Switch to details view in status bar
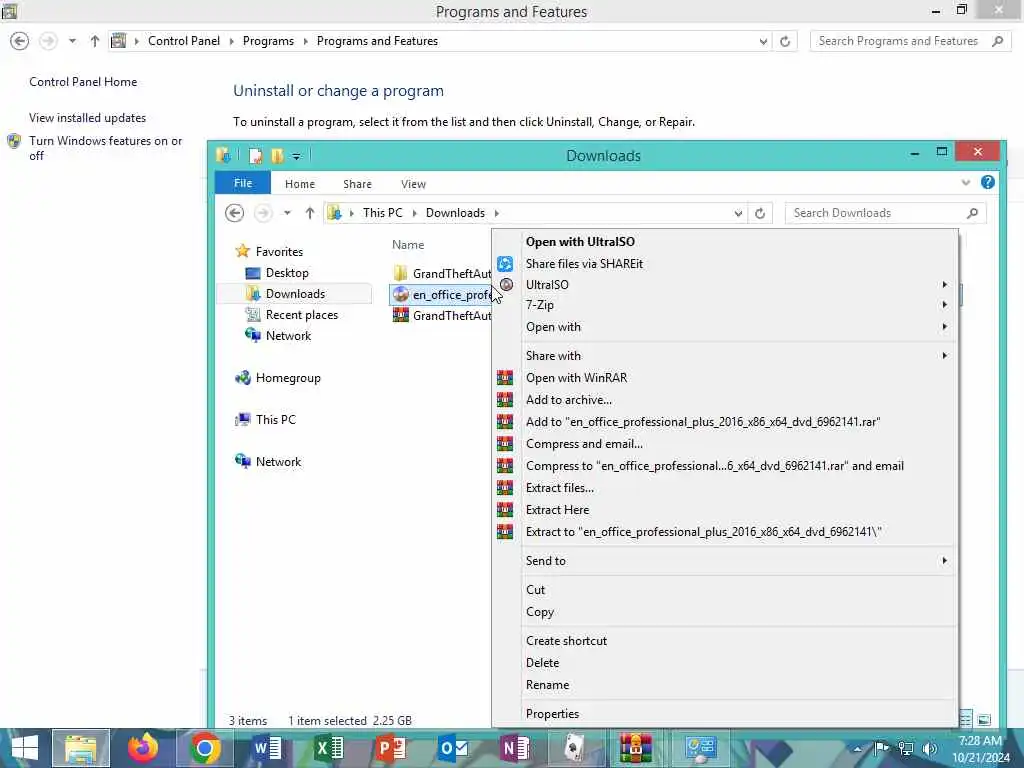The height and width of the screenshot is (768, 1024). coord(965,719)
